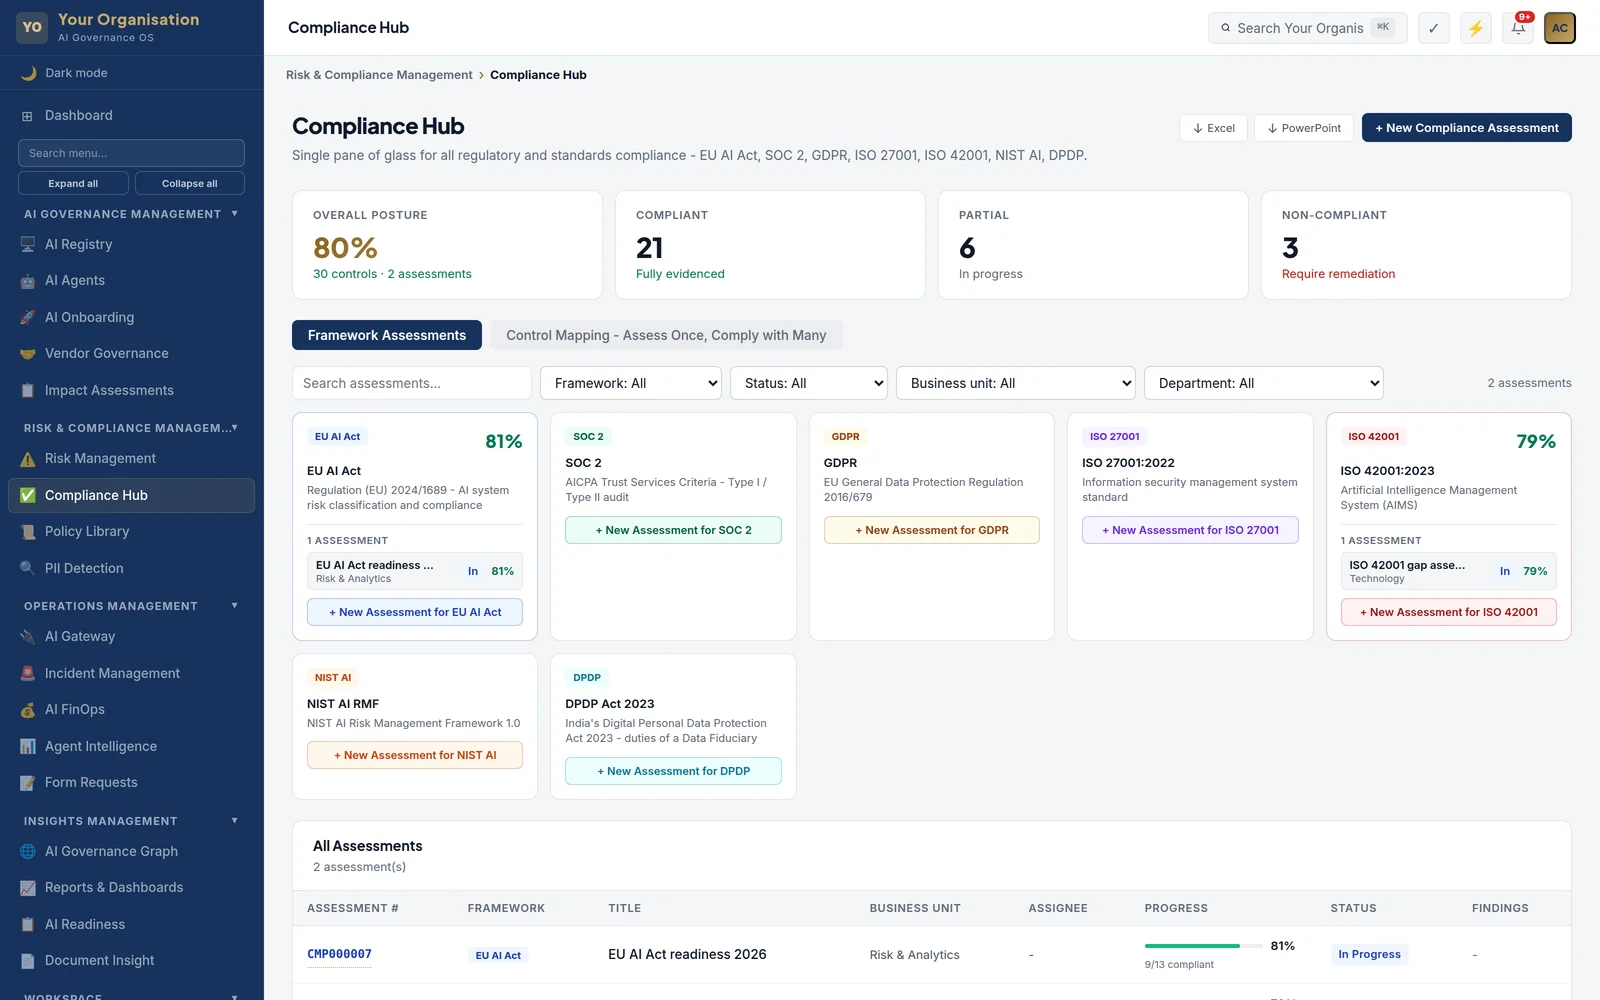Go to PII Detection menu item

pyautogui.click(x=131, y=569)
